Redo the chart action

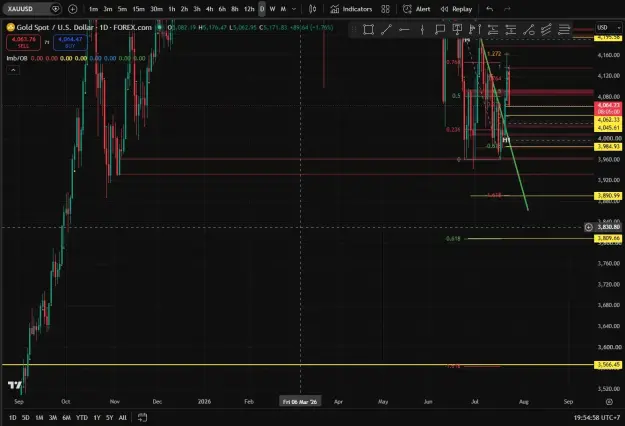507,9
